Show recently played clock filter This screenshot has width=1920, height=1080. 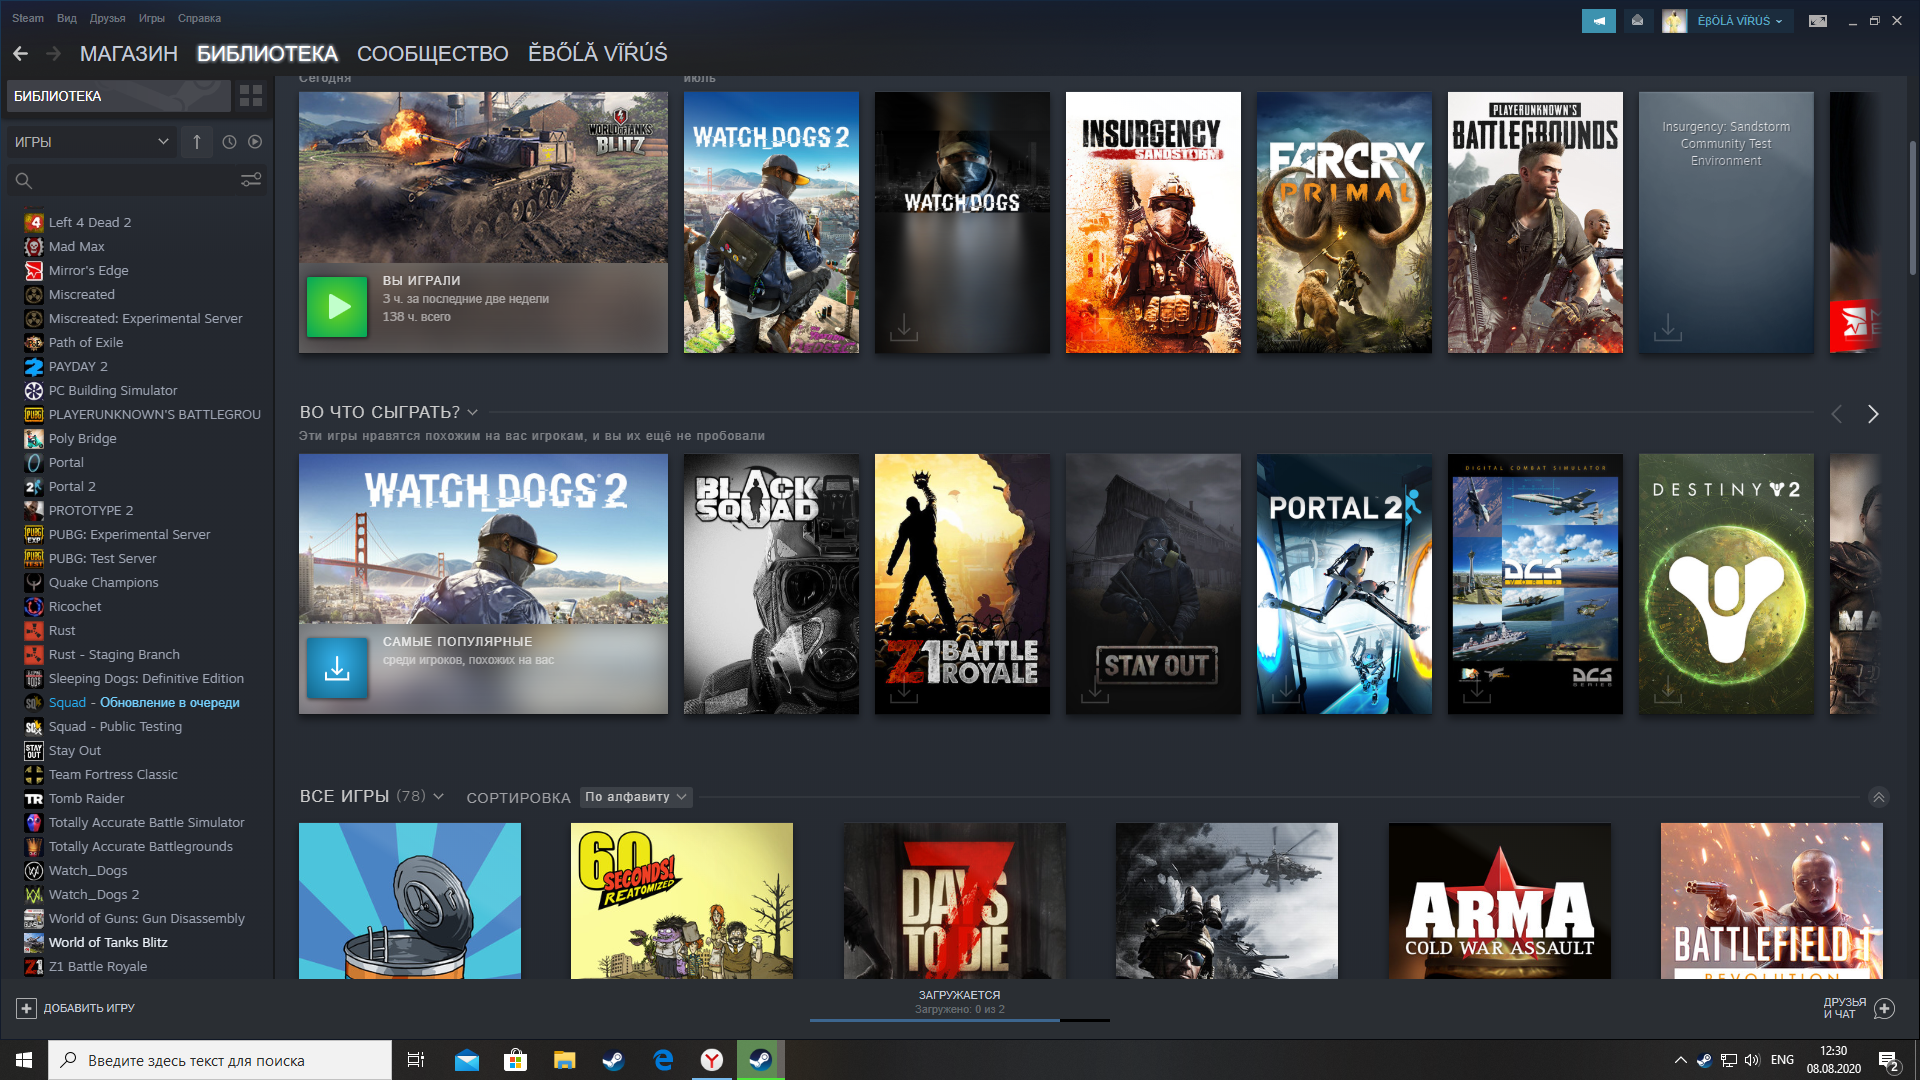(x=229, y=142)
